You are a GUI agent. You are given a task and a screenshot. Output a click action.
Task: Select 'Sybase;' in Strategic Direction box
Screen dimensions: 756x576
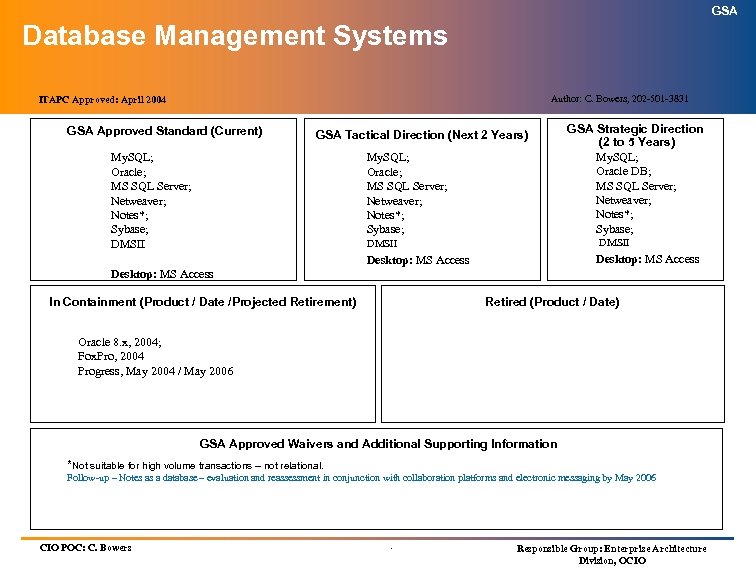[x=615, y=229]
